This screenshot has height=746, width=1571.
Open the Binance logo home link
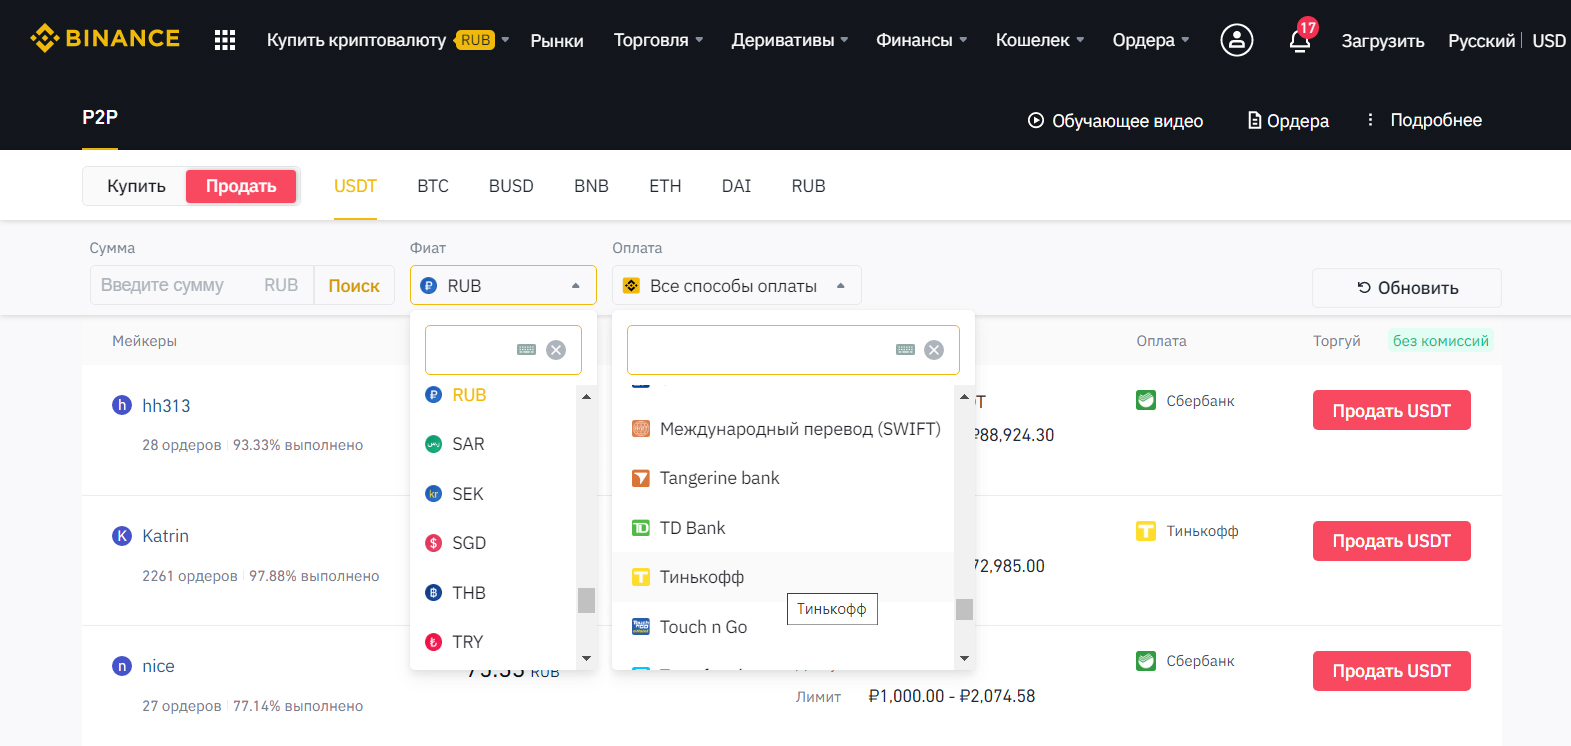tap(105, 38)
